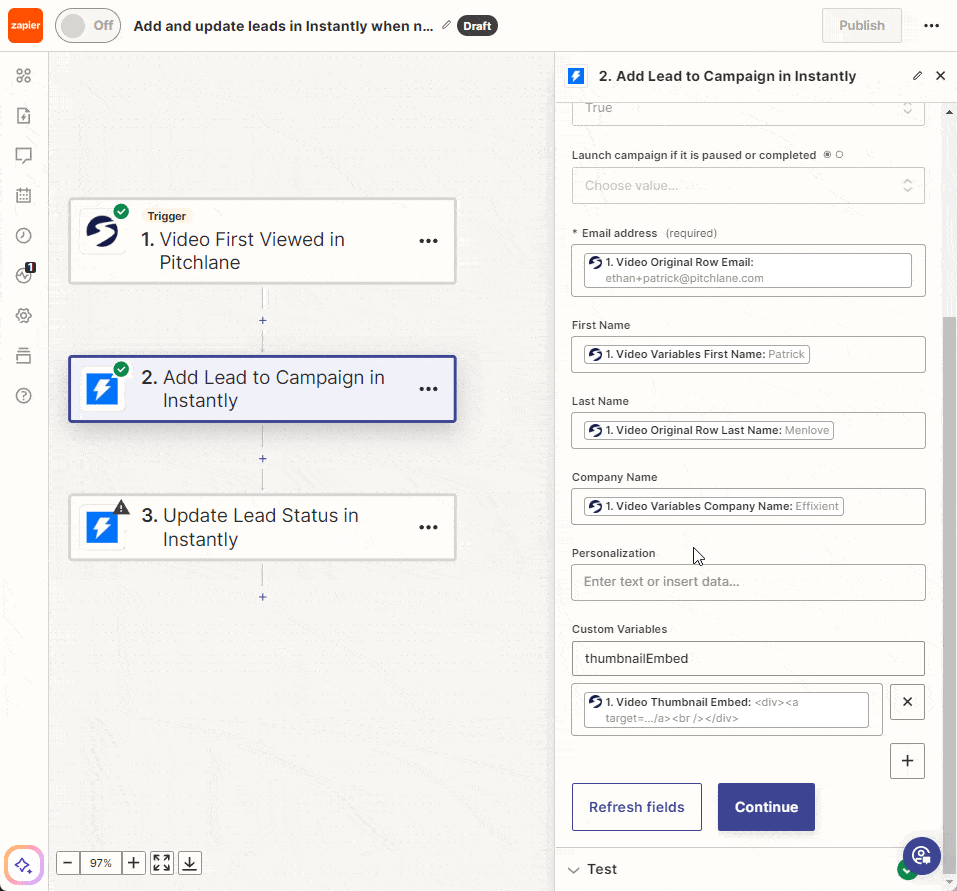The width and height of the screenshot is (957, 891).
Task: Click the Draft status badge
Action: [x=477, y=26]
